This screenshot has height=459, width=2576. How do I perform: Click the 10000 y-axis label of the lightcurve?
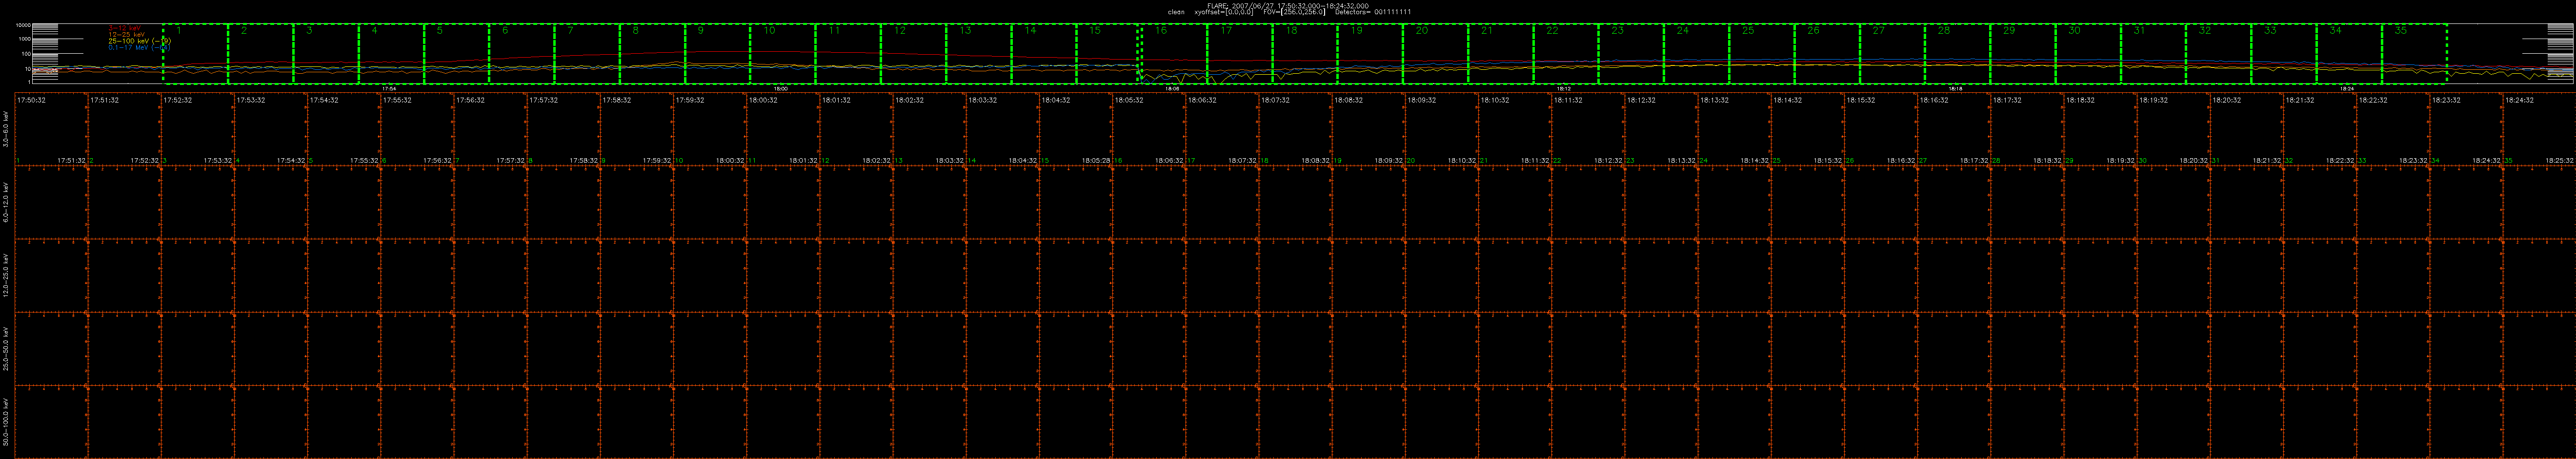pos(22,25)
